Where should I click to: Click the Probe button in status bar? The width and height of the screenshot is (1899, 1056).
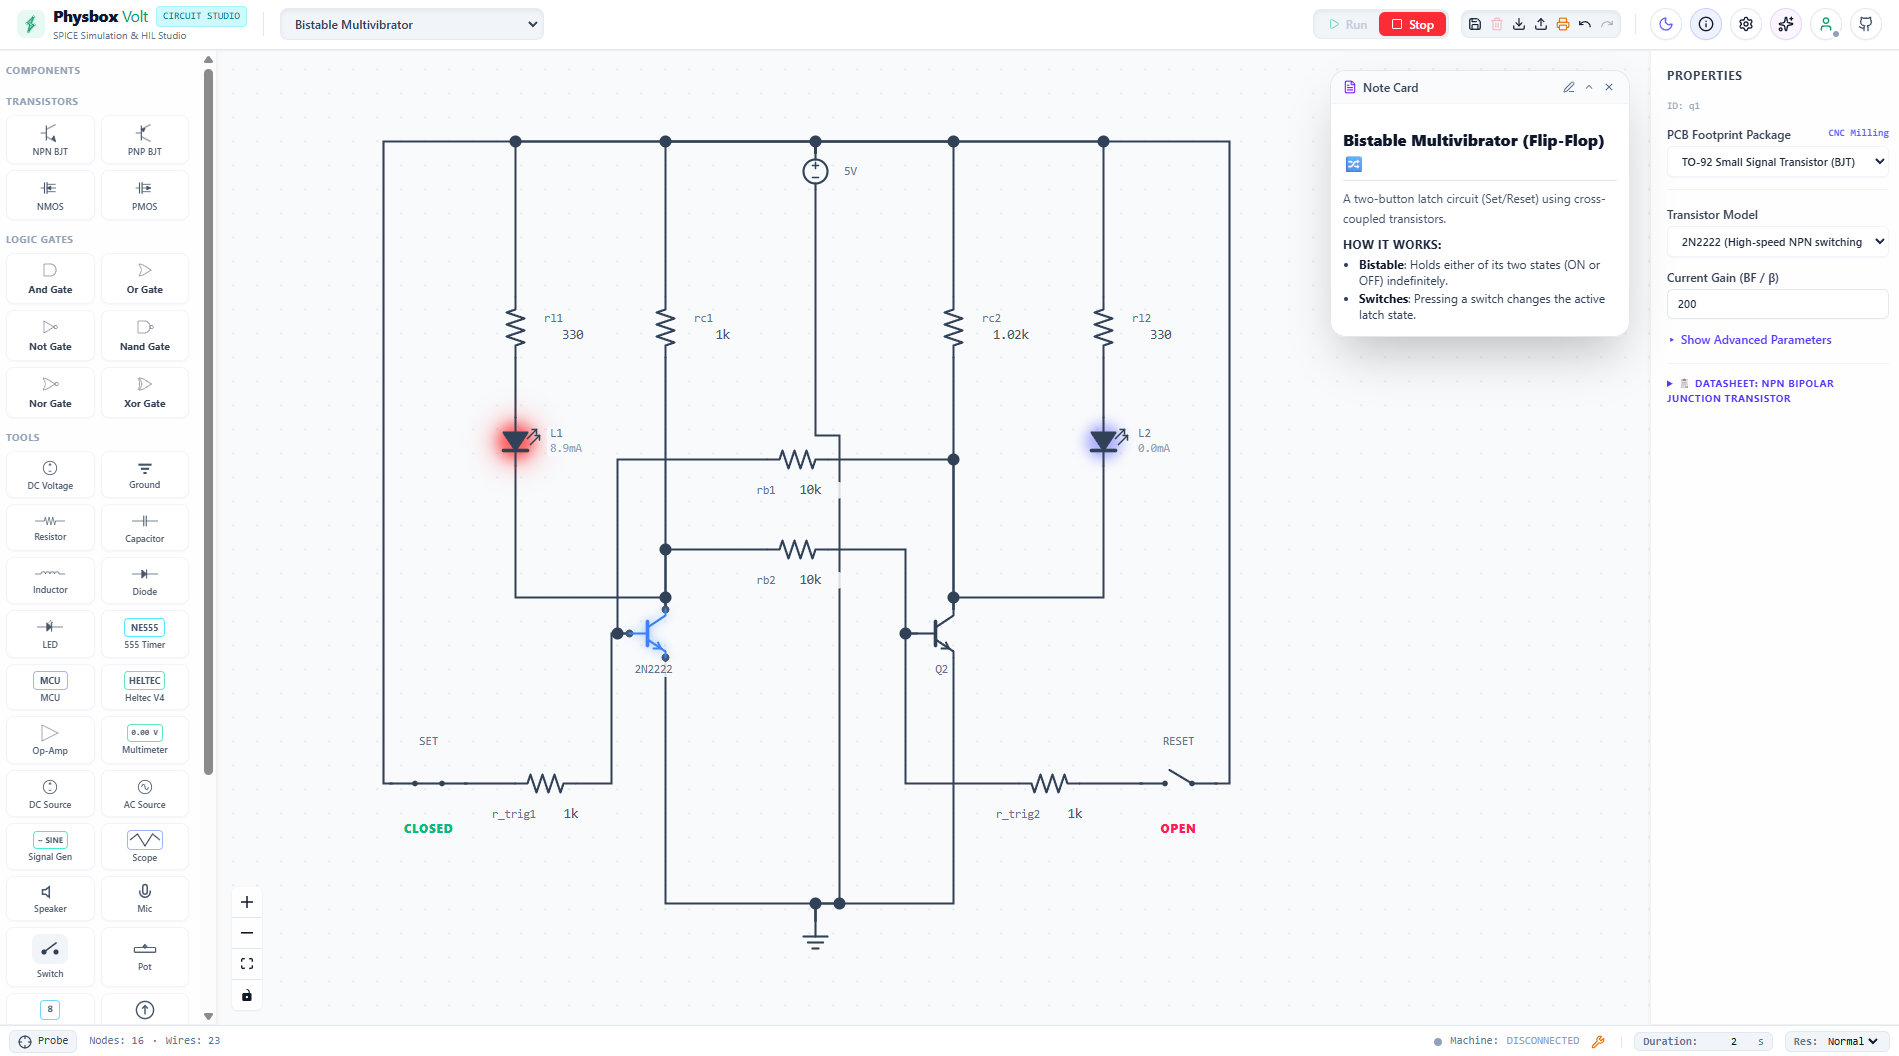tap(43, 1041)
